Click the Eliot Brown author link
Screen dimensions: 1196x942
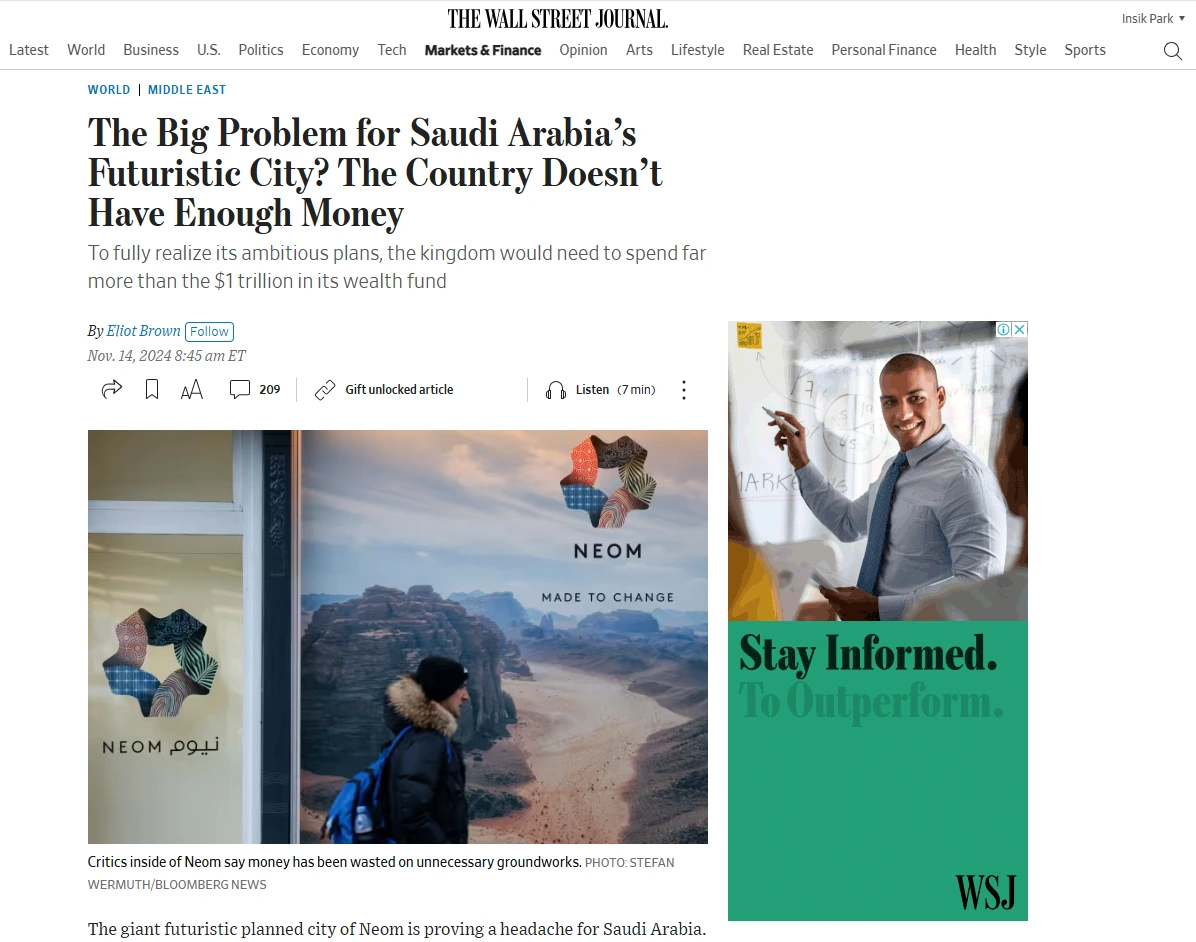click(143, 331)
